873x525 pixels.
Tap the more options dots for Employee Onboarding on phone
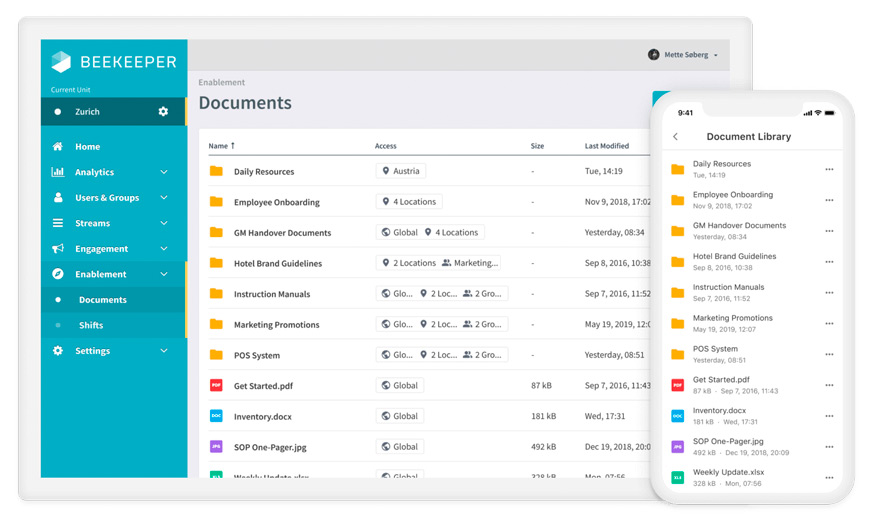[829, 200]
